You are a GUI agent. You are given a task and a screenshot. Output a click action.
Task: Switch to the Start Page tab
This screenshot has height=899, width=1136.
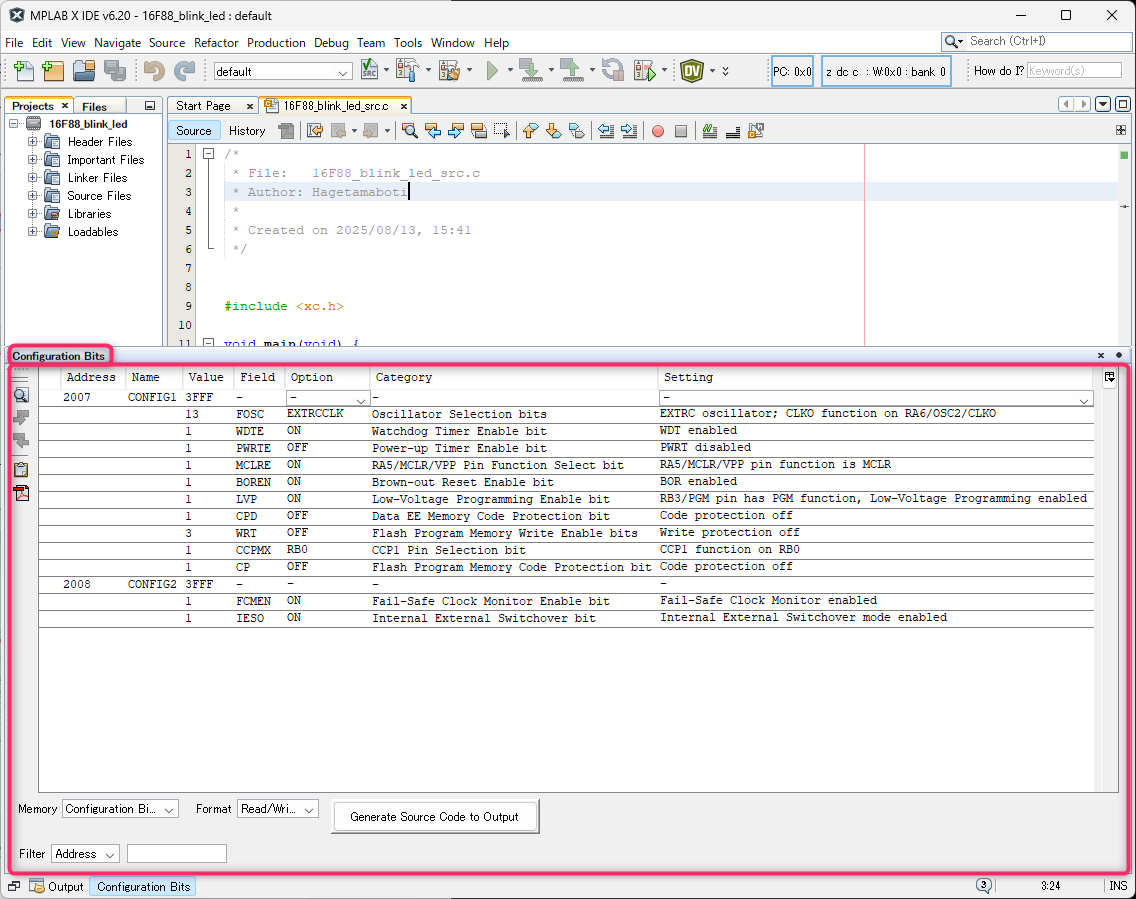pos(203,106)
